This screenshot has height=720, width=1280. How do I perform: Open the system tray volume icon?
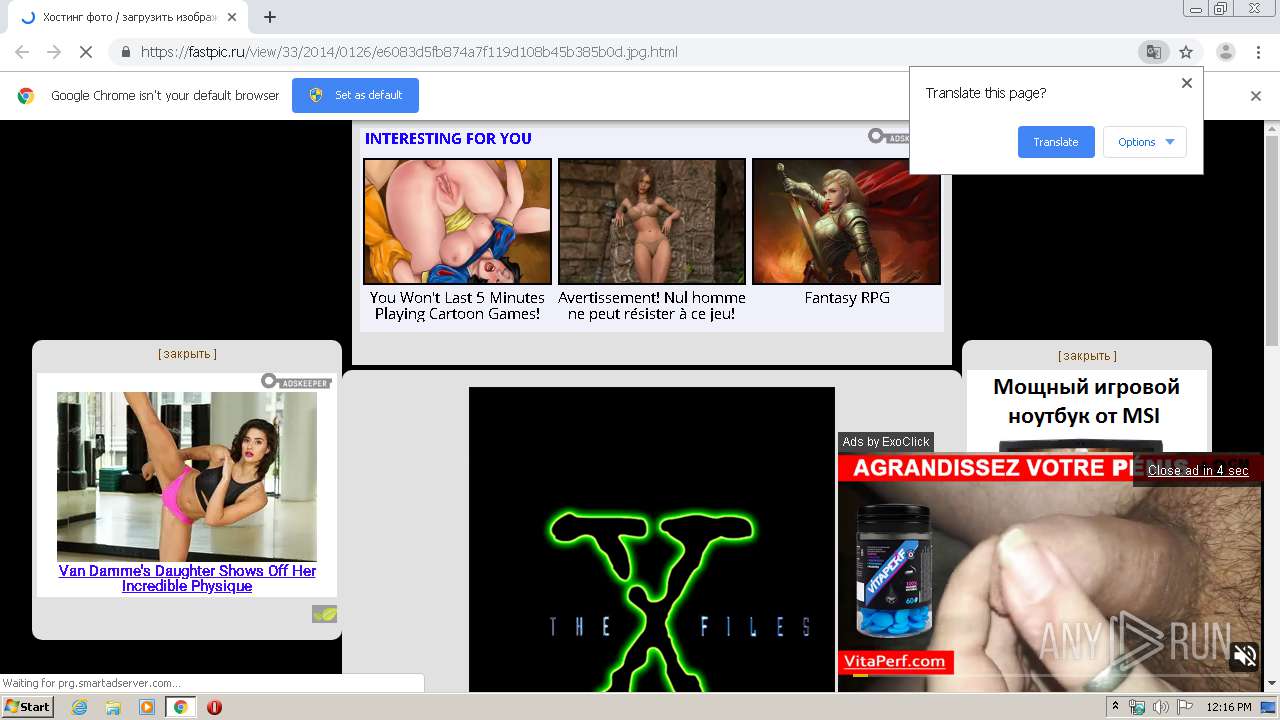pyautogui.click(x=1161, y=707)
